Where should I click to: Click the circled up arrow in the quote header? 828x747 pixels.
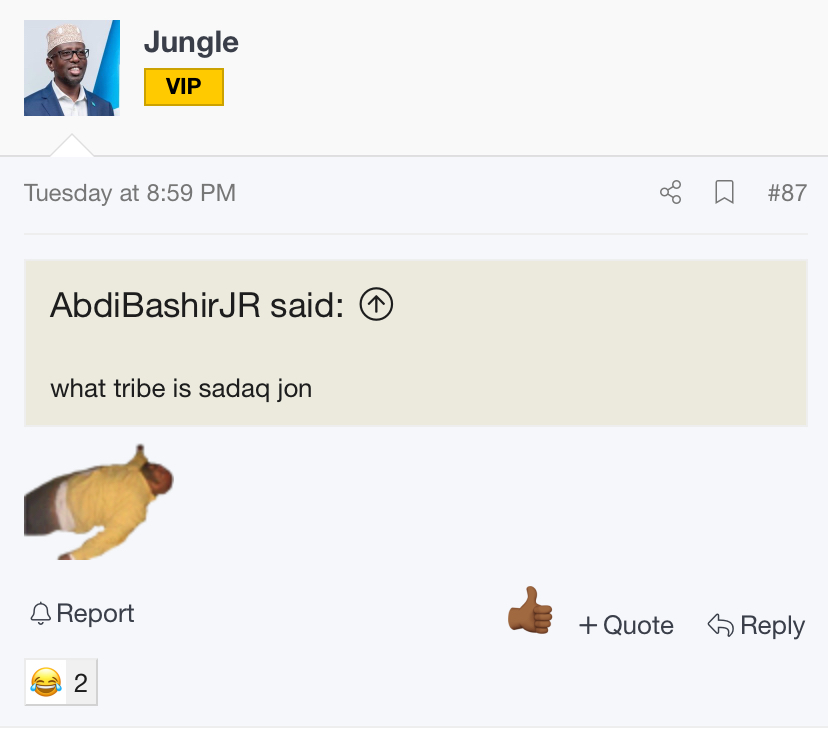pyautogui.click(x=376, y=305)
